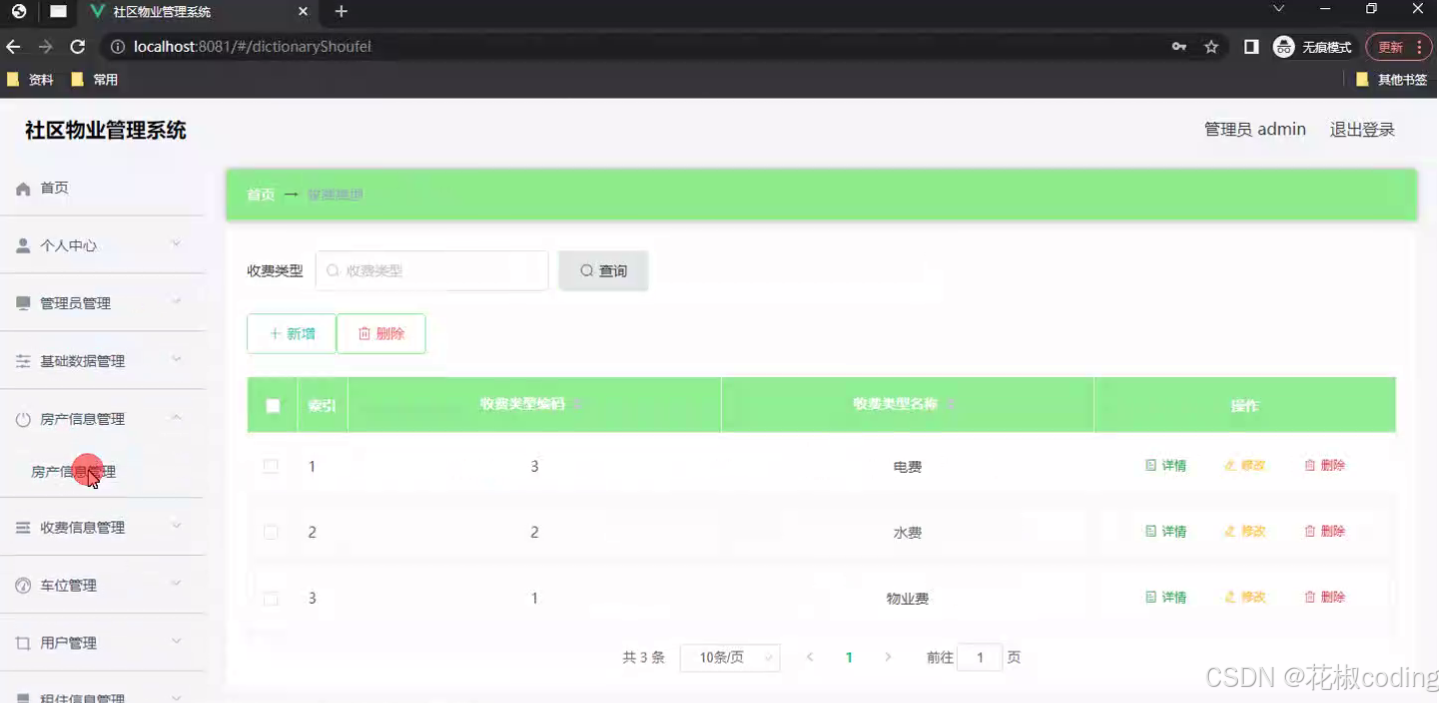Check the row checkbox for 物业费
The width and height of the screenshot is (1443, 703).
click(270, 597)
